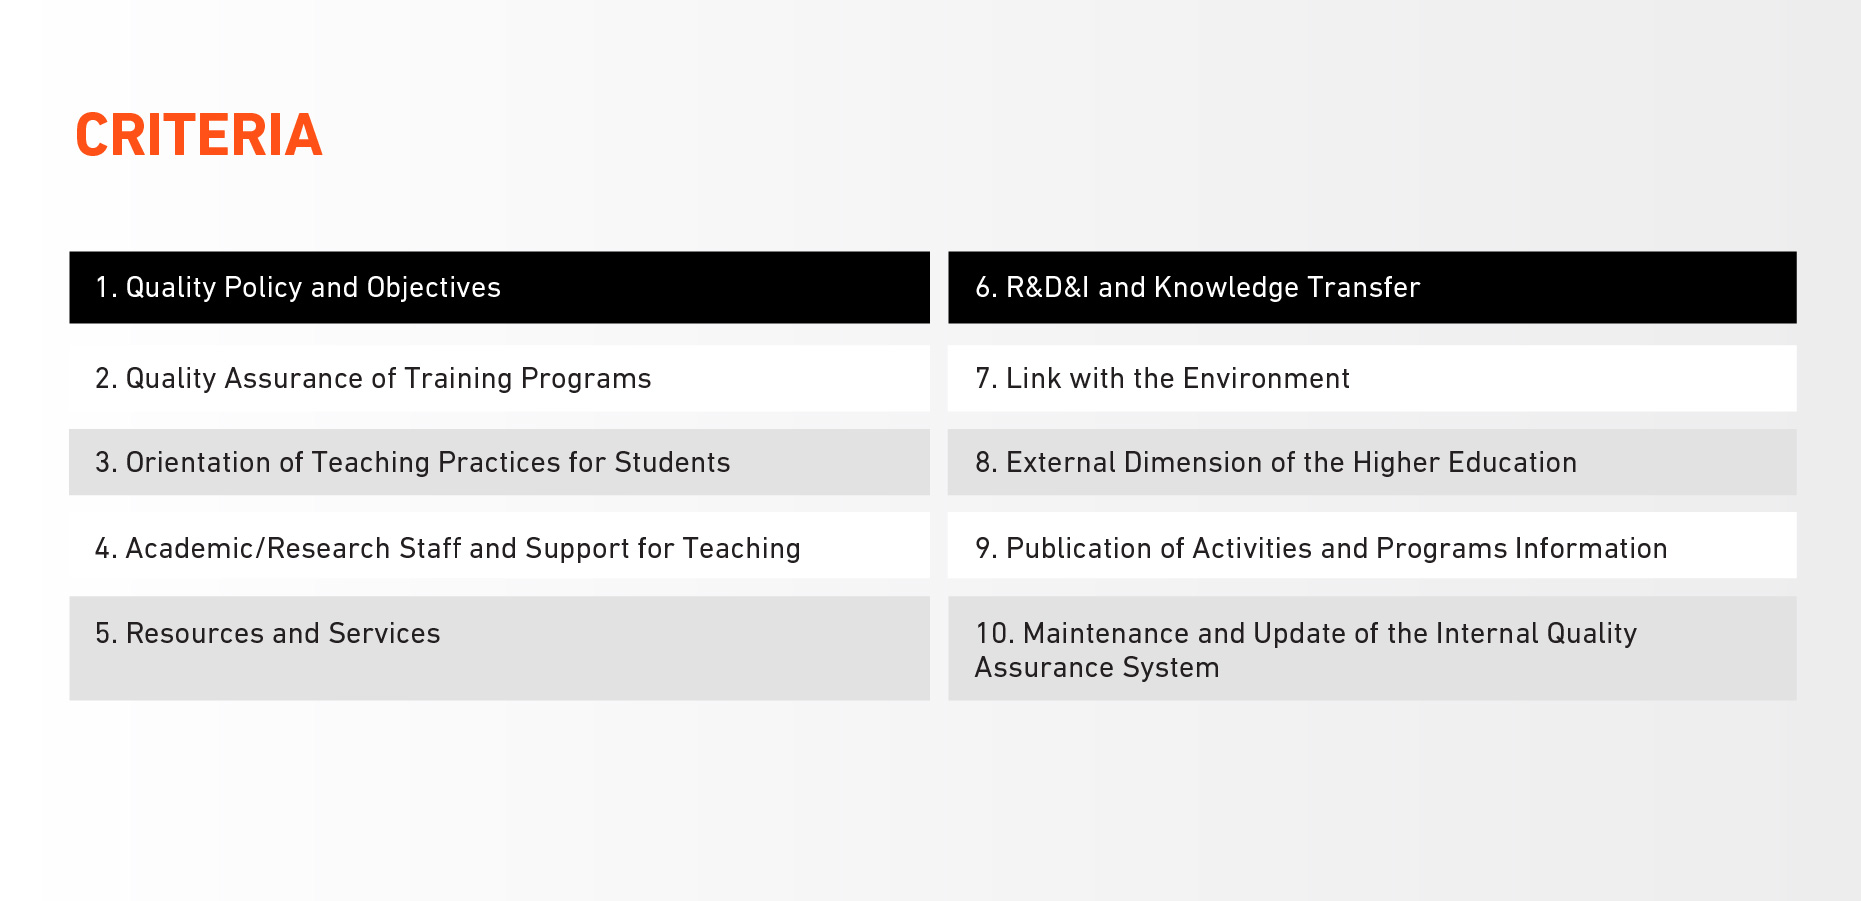Click the CRITERIA heading
1861x901 pixels.
click(198, 136)
